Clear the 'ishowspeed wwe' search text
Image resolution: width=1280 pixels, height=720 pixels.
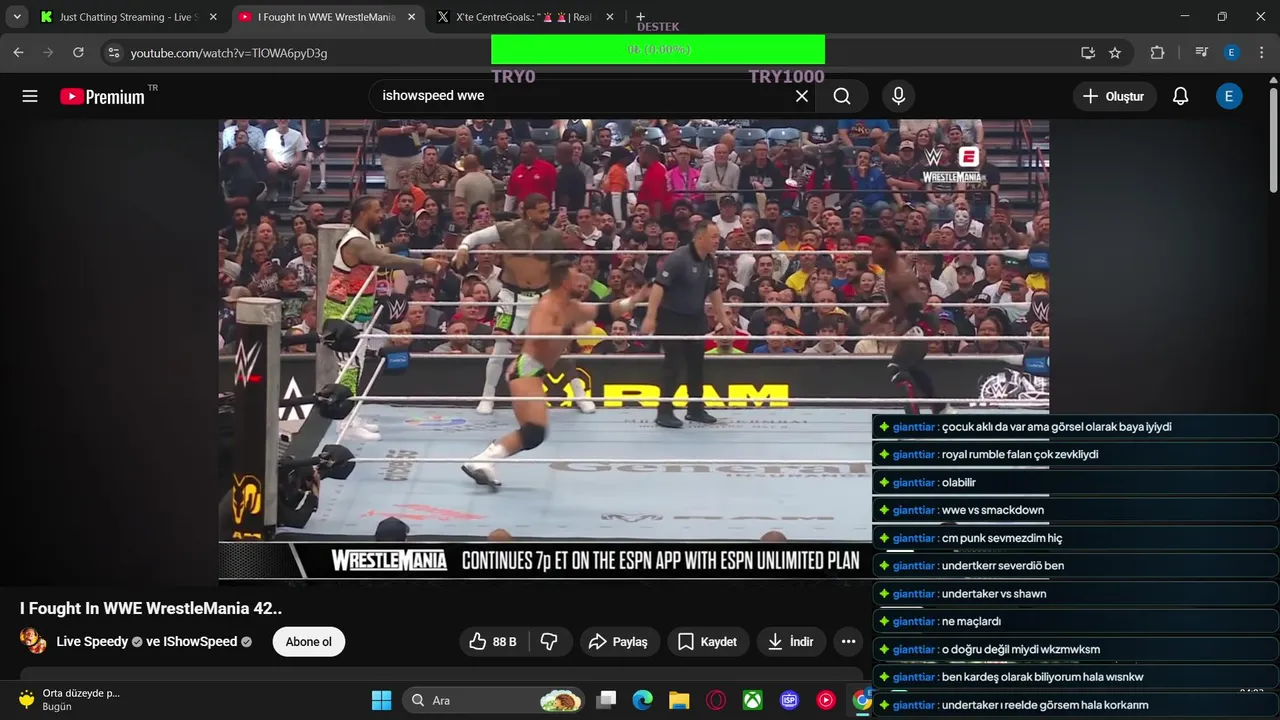[801, 96]
